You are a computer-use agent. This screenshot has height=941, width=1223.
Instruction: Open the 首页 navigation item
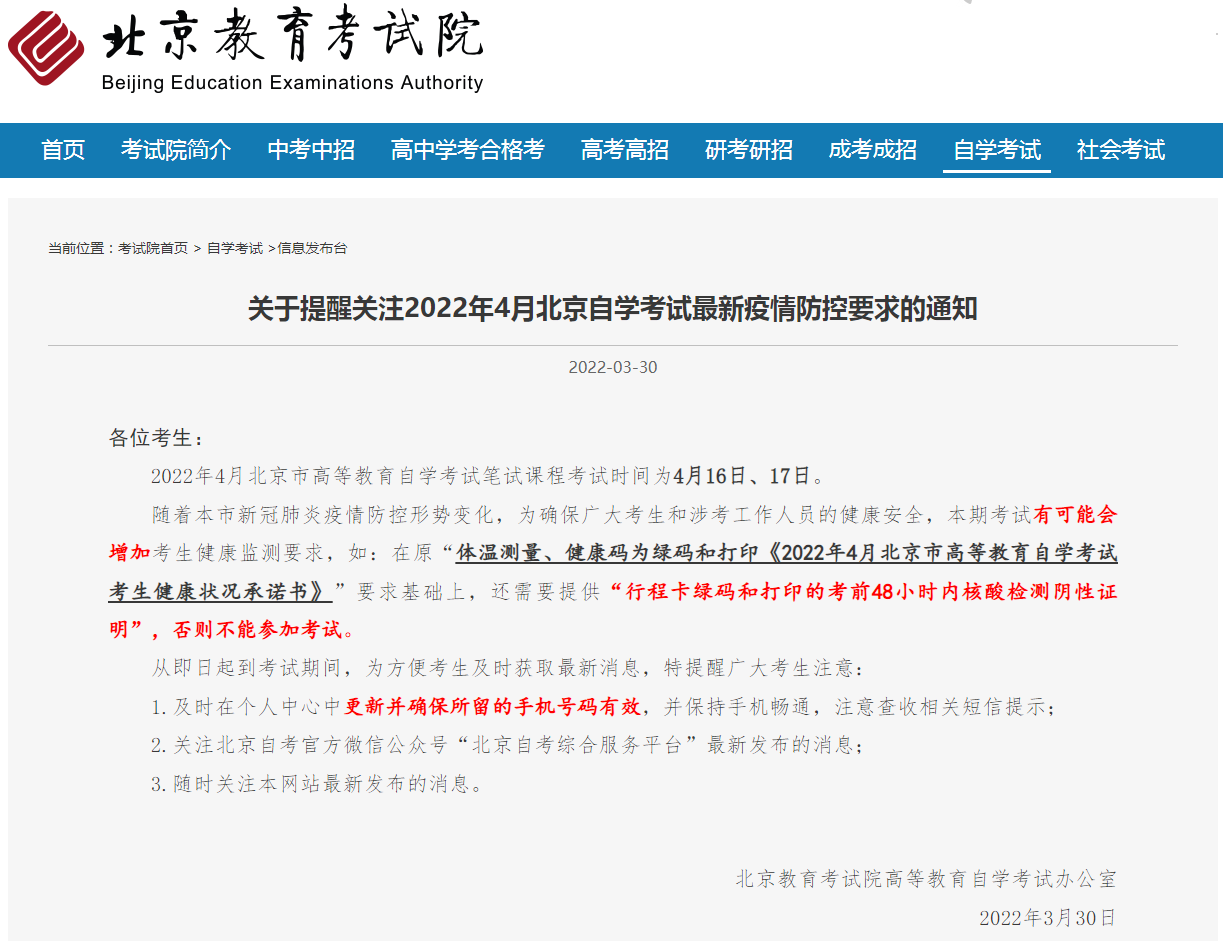pos(63,150)
